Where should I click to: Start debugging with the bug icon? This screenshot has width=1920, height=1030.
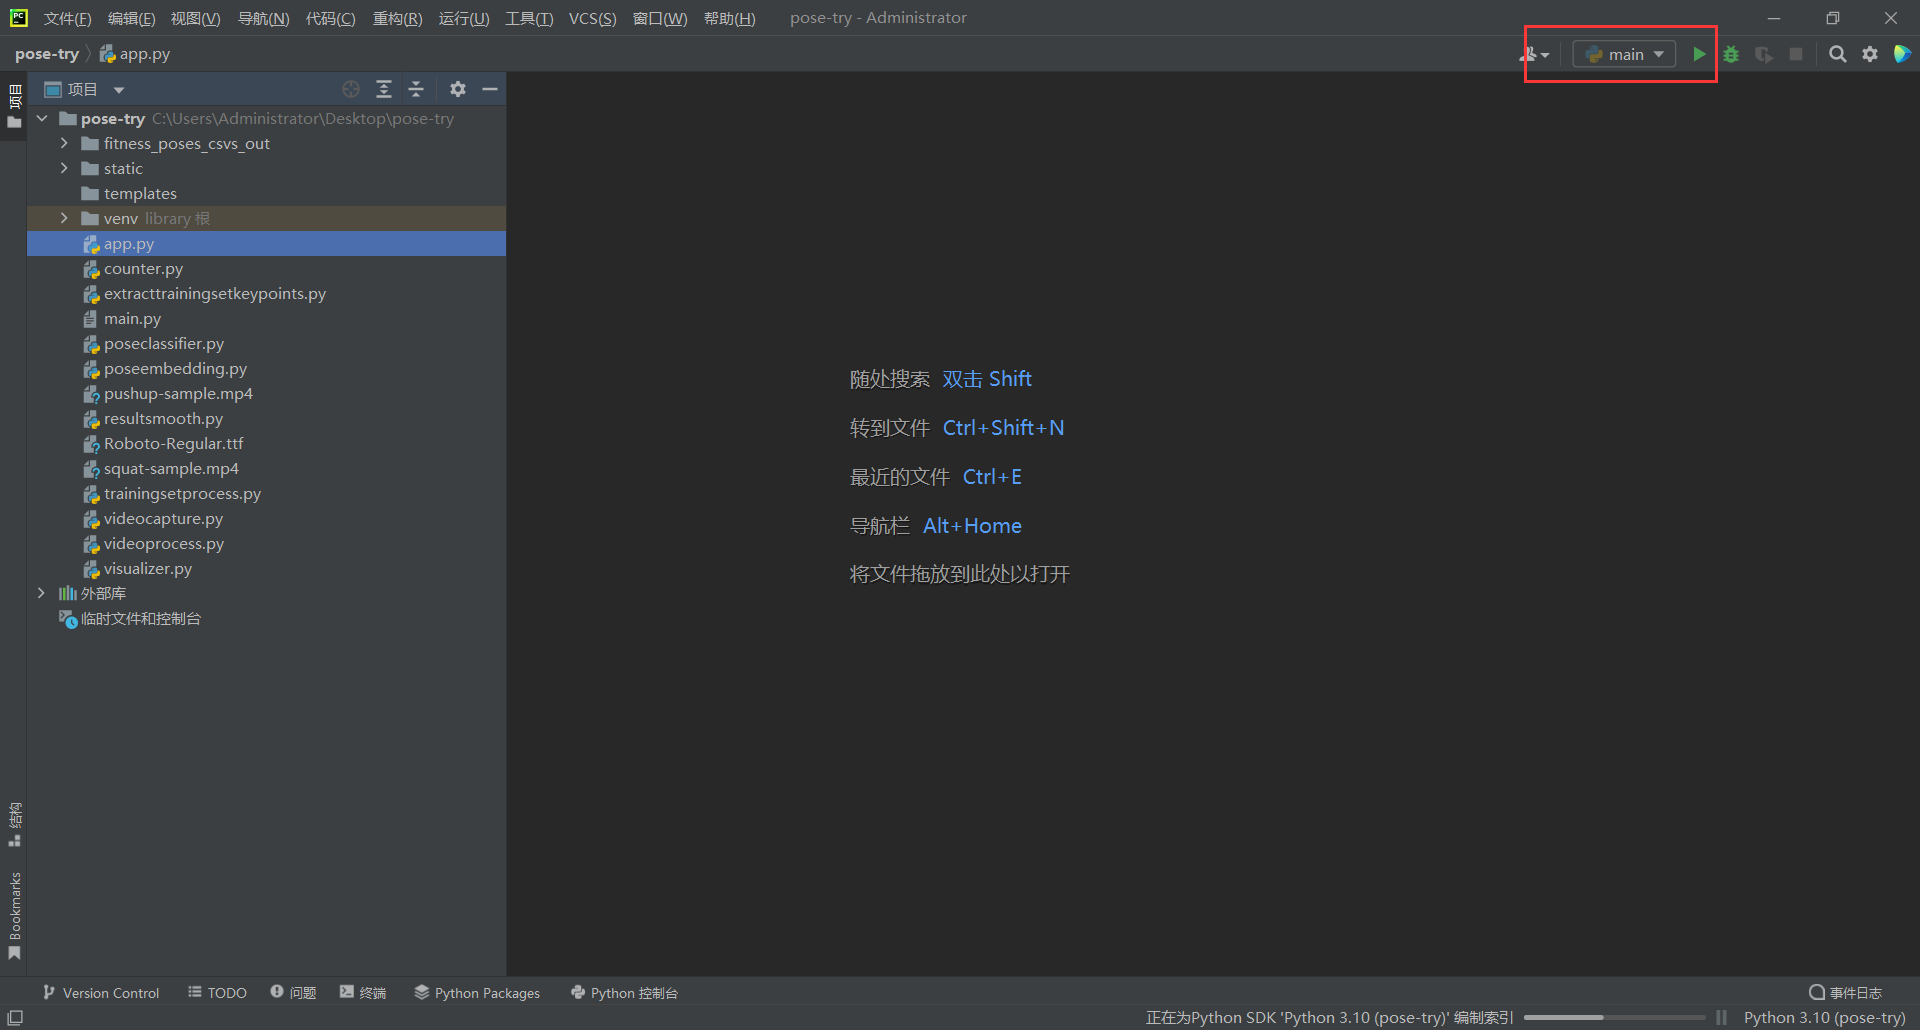pos(1731,54)
